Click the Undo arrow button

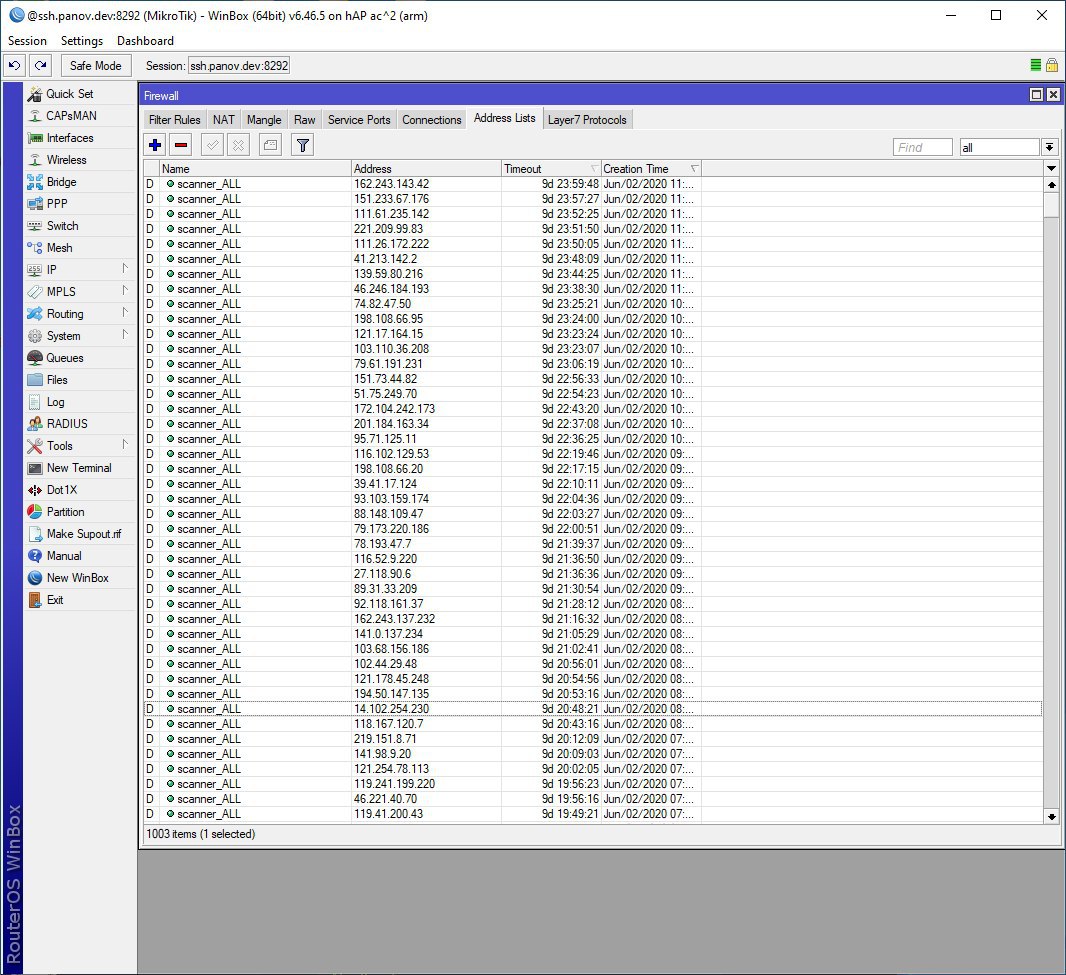point(14,66)
